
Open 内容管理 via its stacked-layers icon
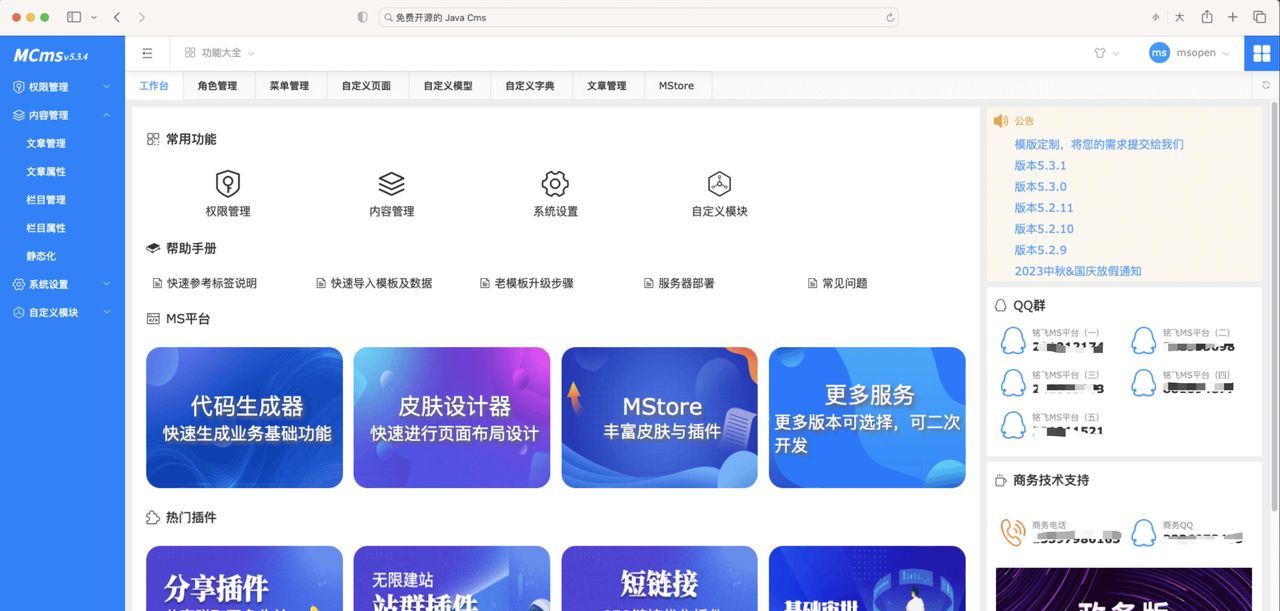click(391, 185)
